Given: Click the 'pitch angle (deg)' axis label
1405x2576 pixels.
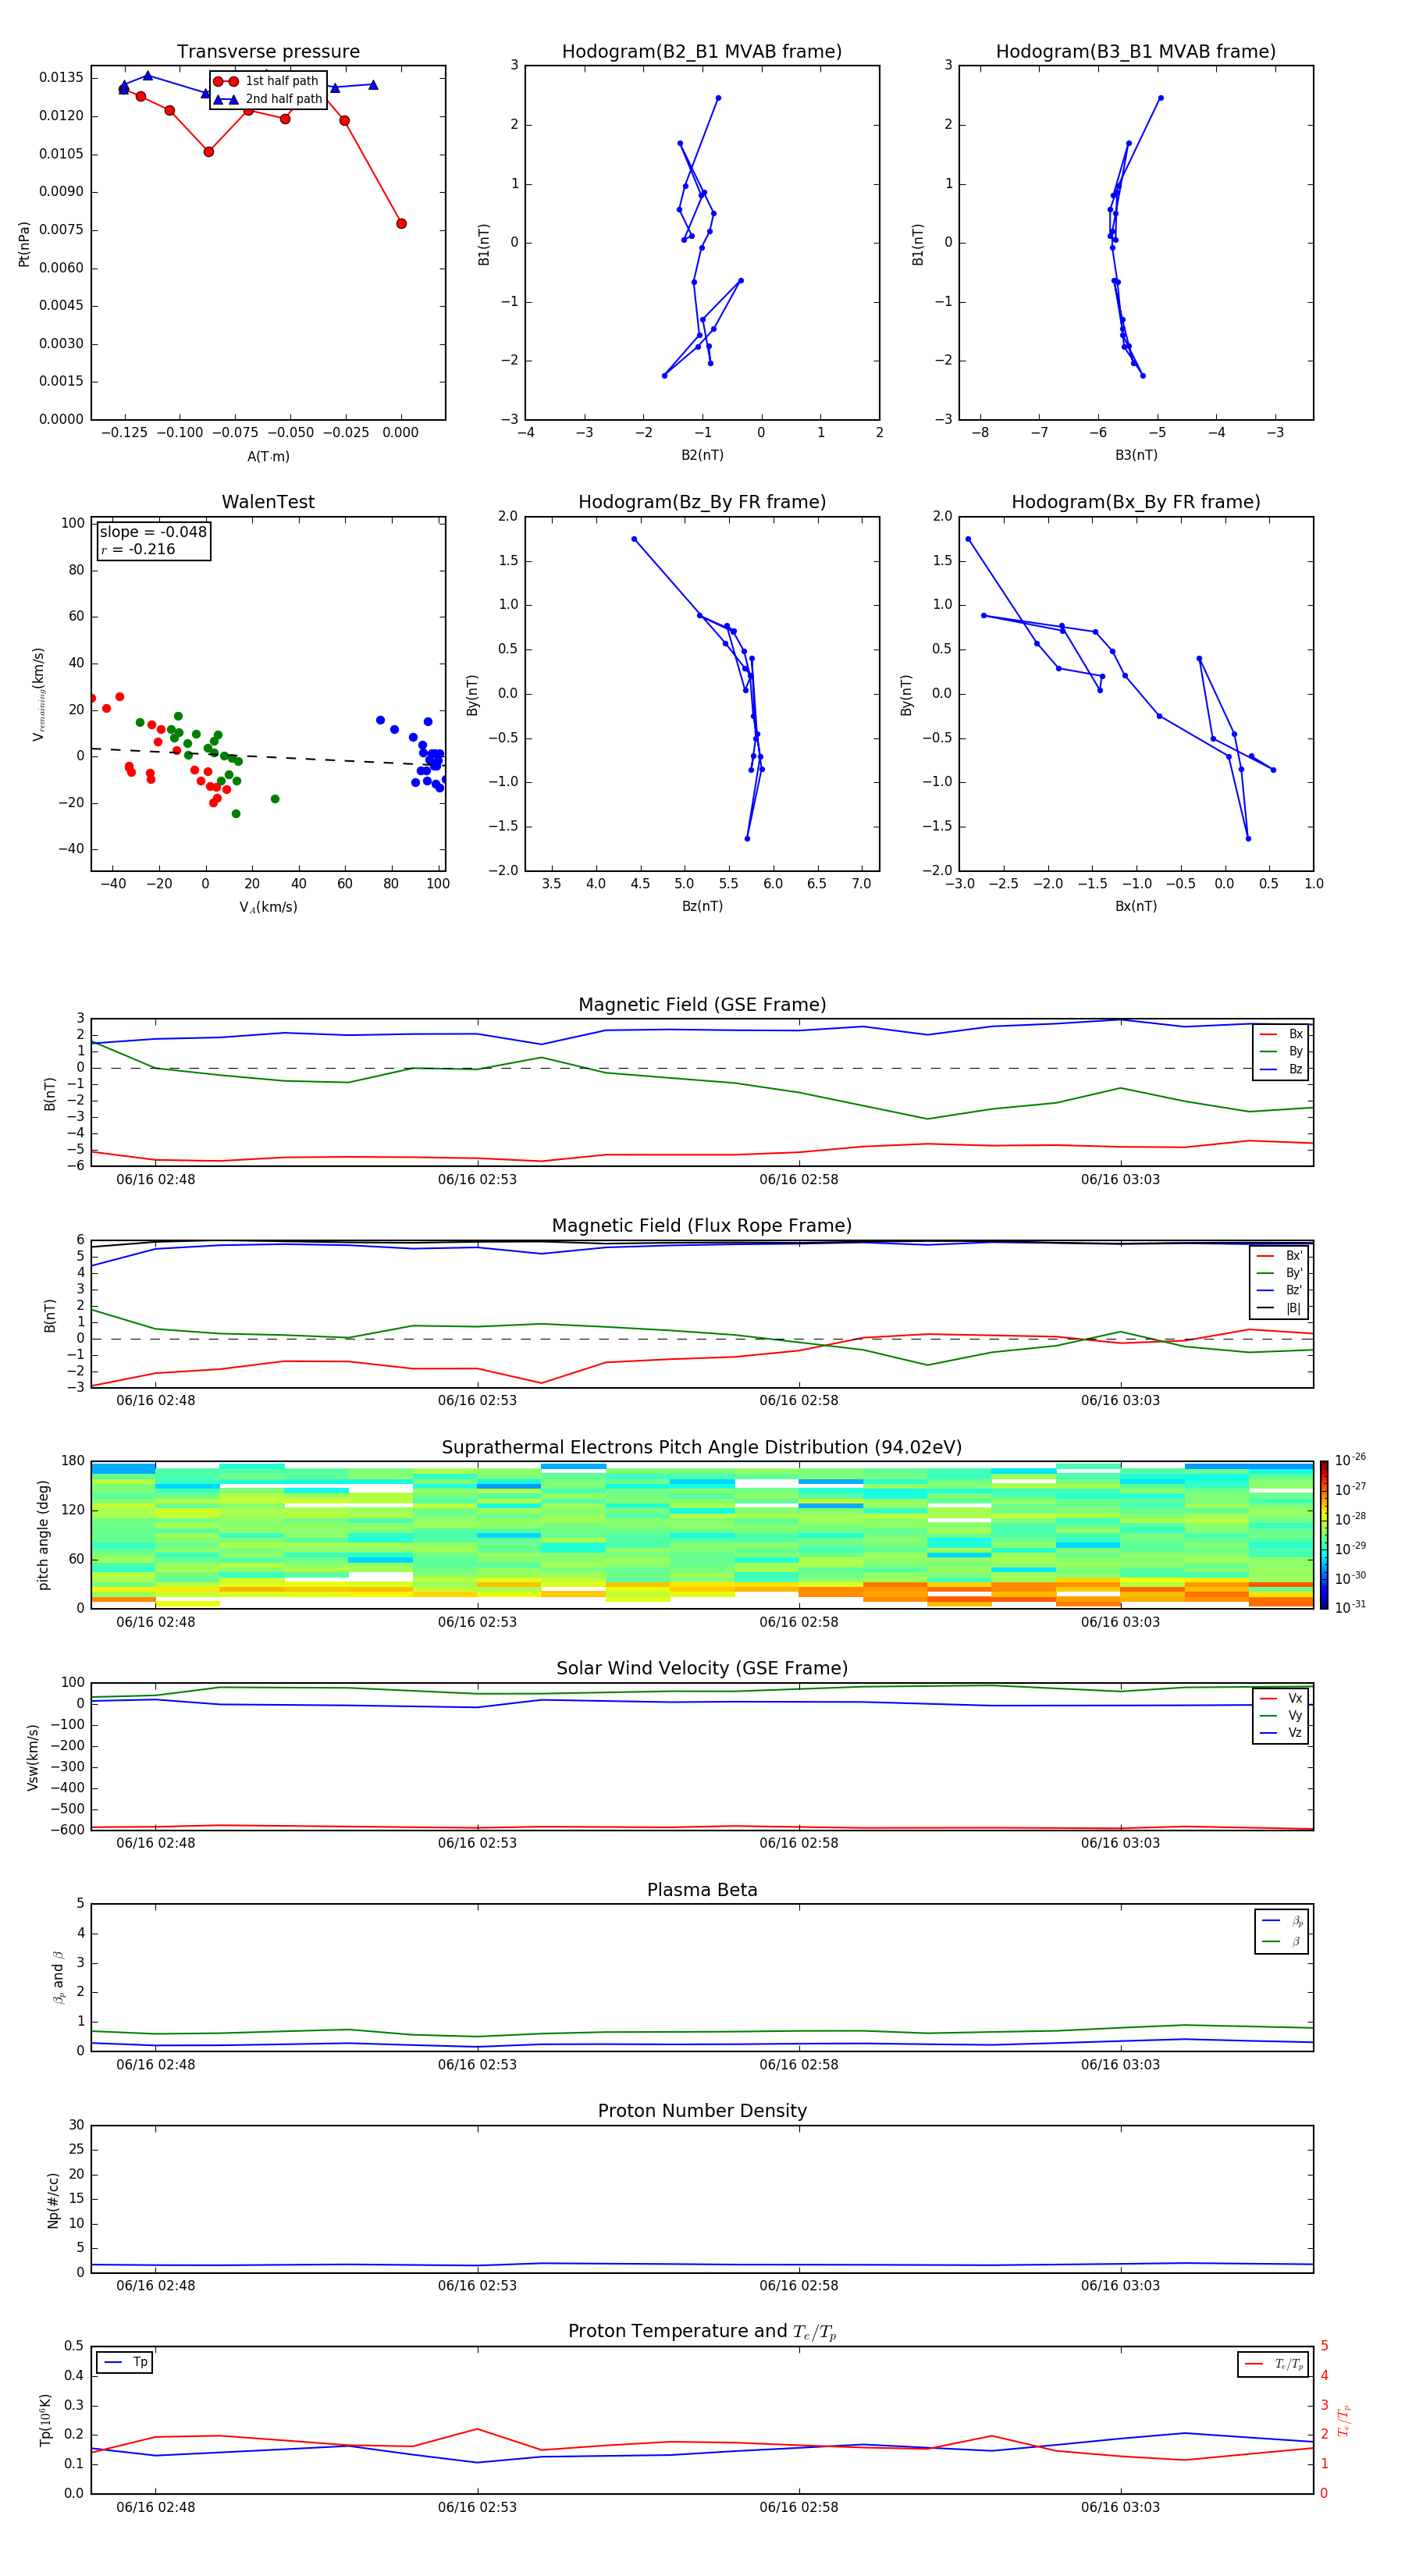Looking at the screenshot, I should (x=43, y=1535).
